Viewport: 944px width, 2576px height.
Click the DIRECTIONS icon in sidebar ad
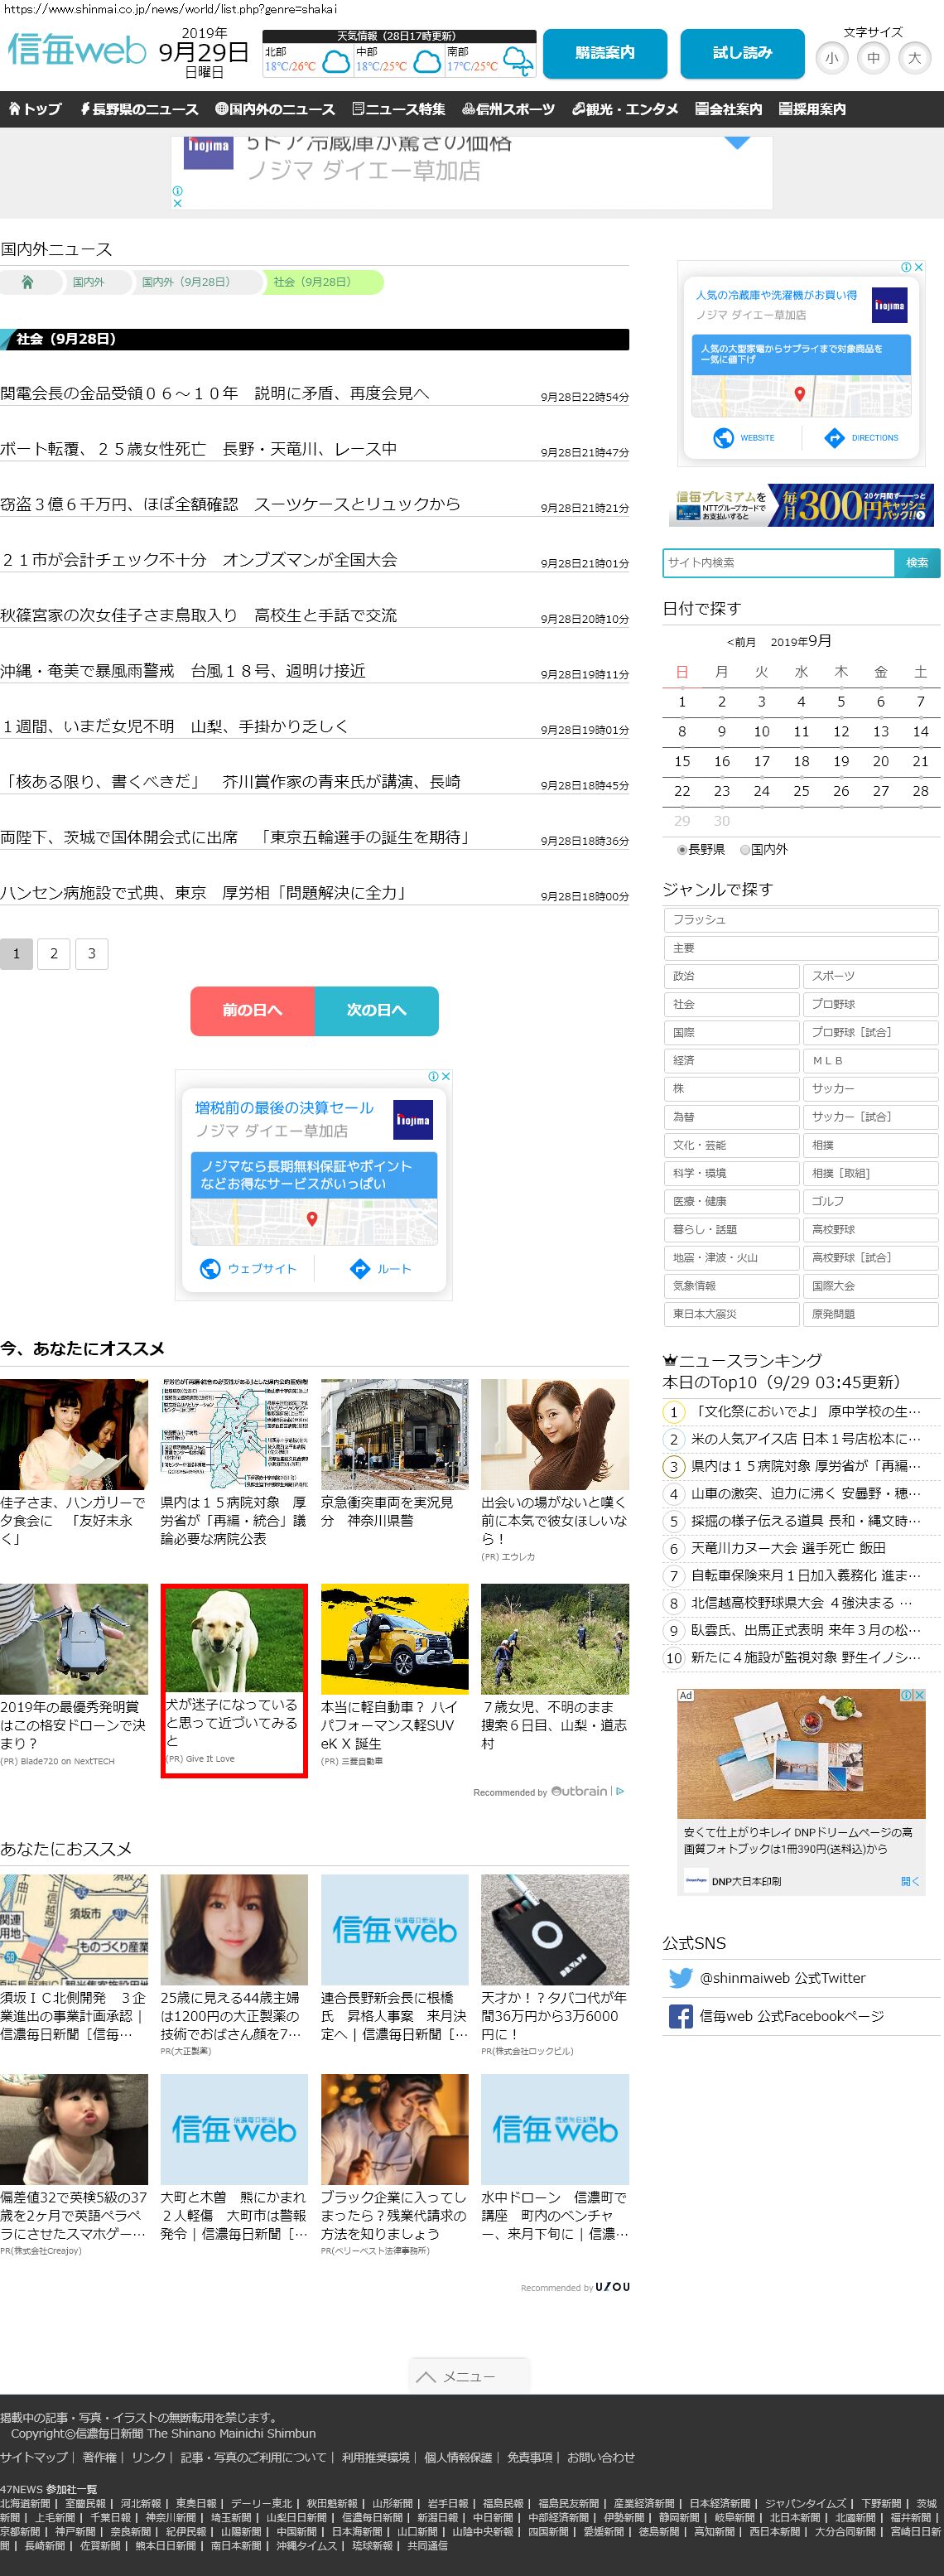834,438
